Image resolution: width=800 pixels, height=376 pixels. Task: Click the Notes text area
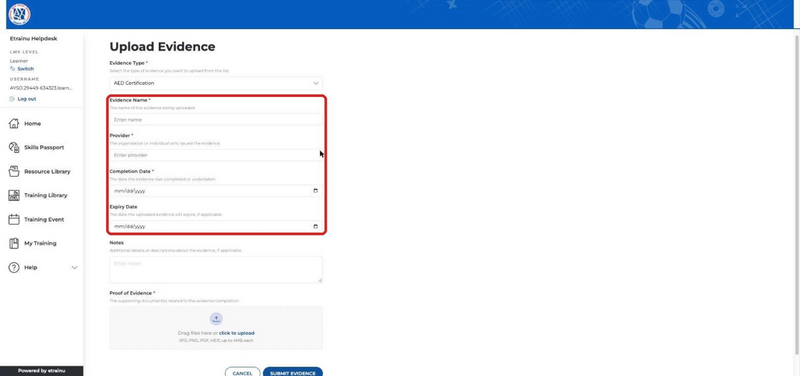click(x=216, y=269)
